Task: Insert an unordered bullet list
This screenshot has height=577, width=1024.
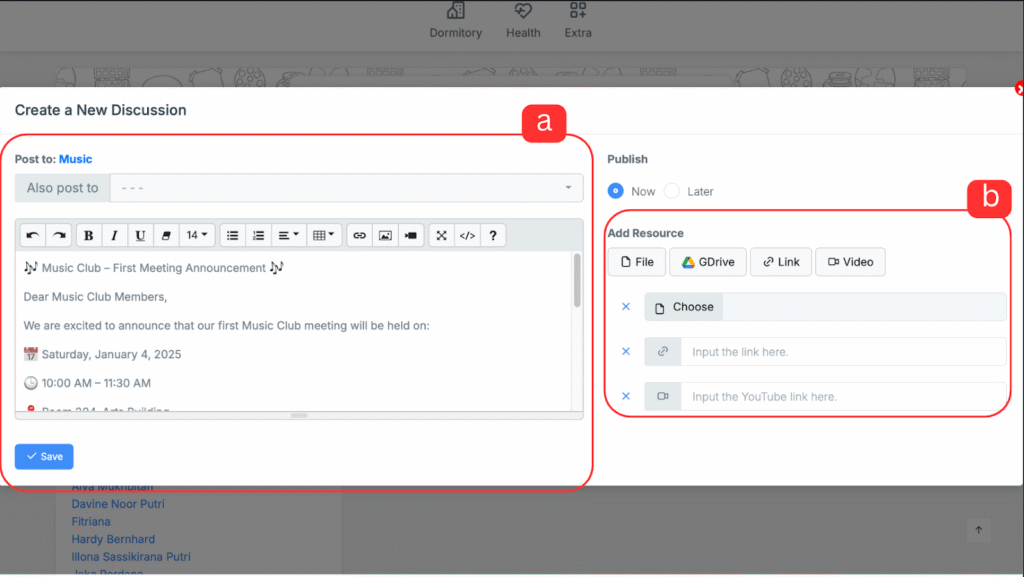Action: pyautogui.click(x=232, y=236)
